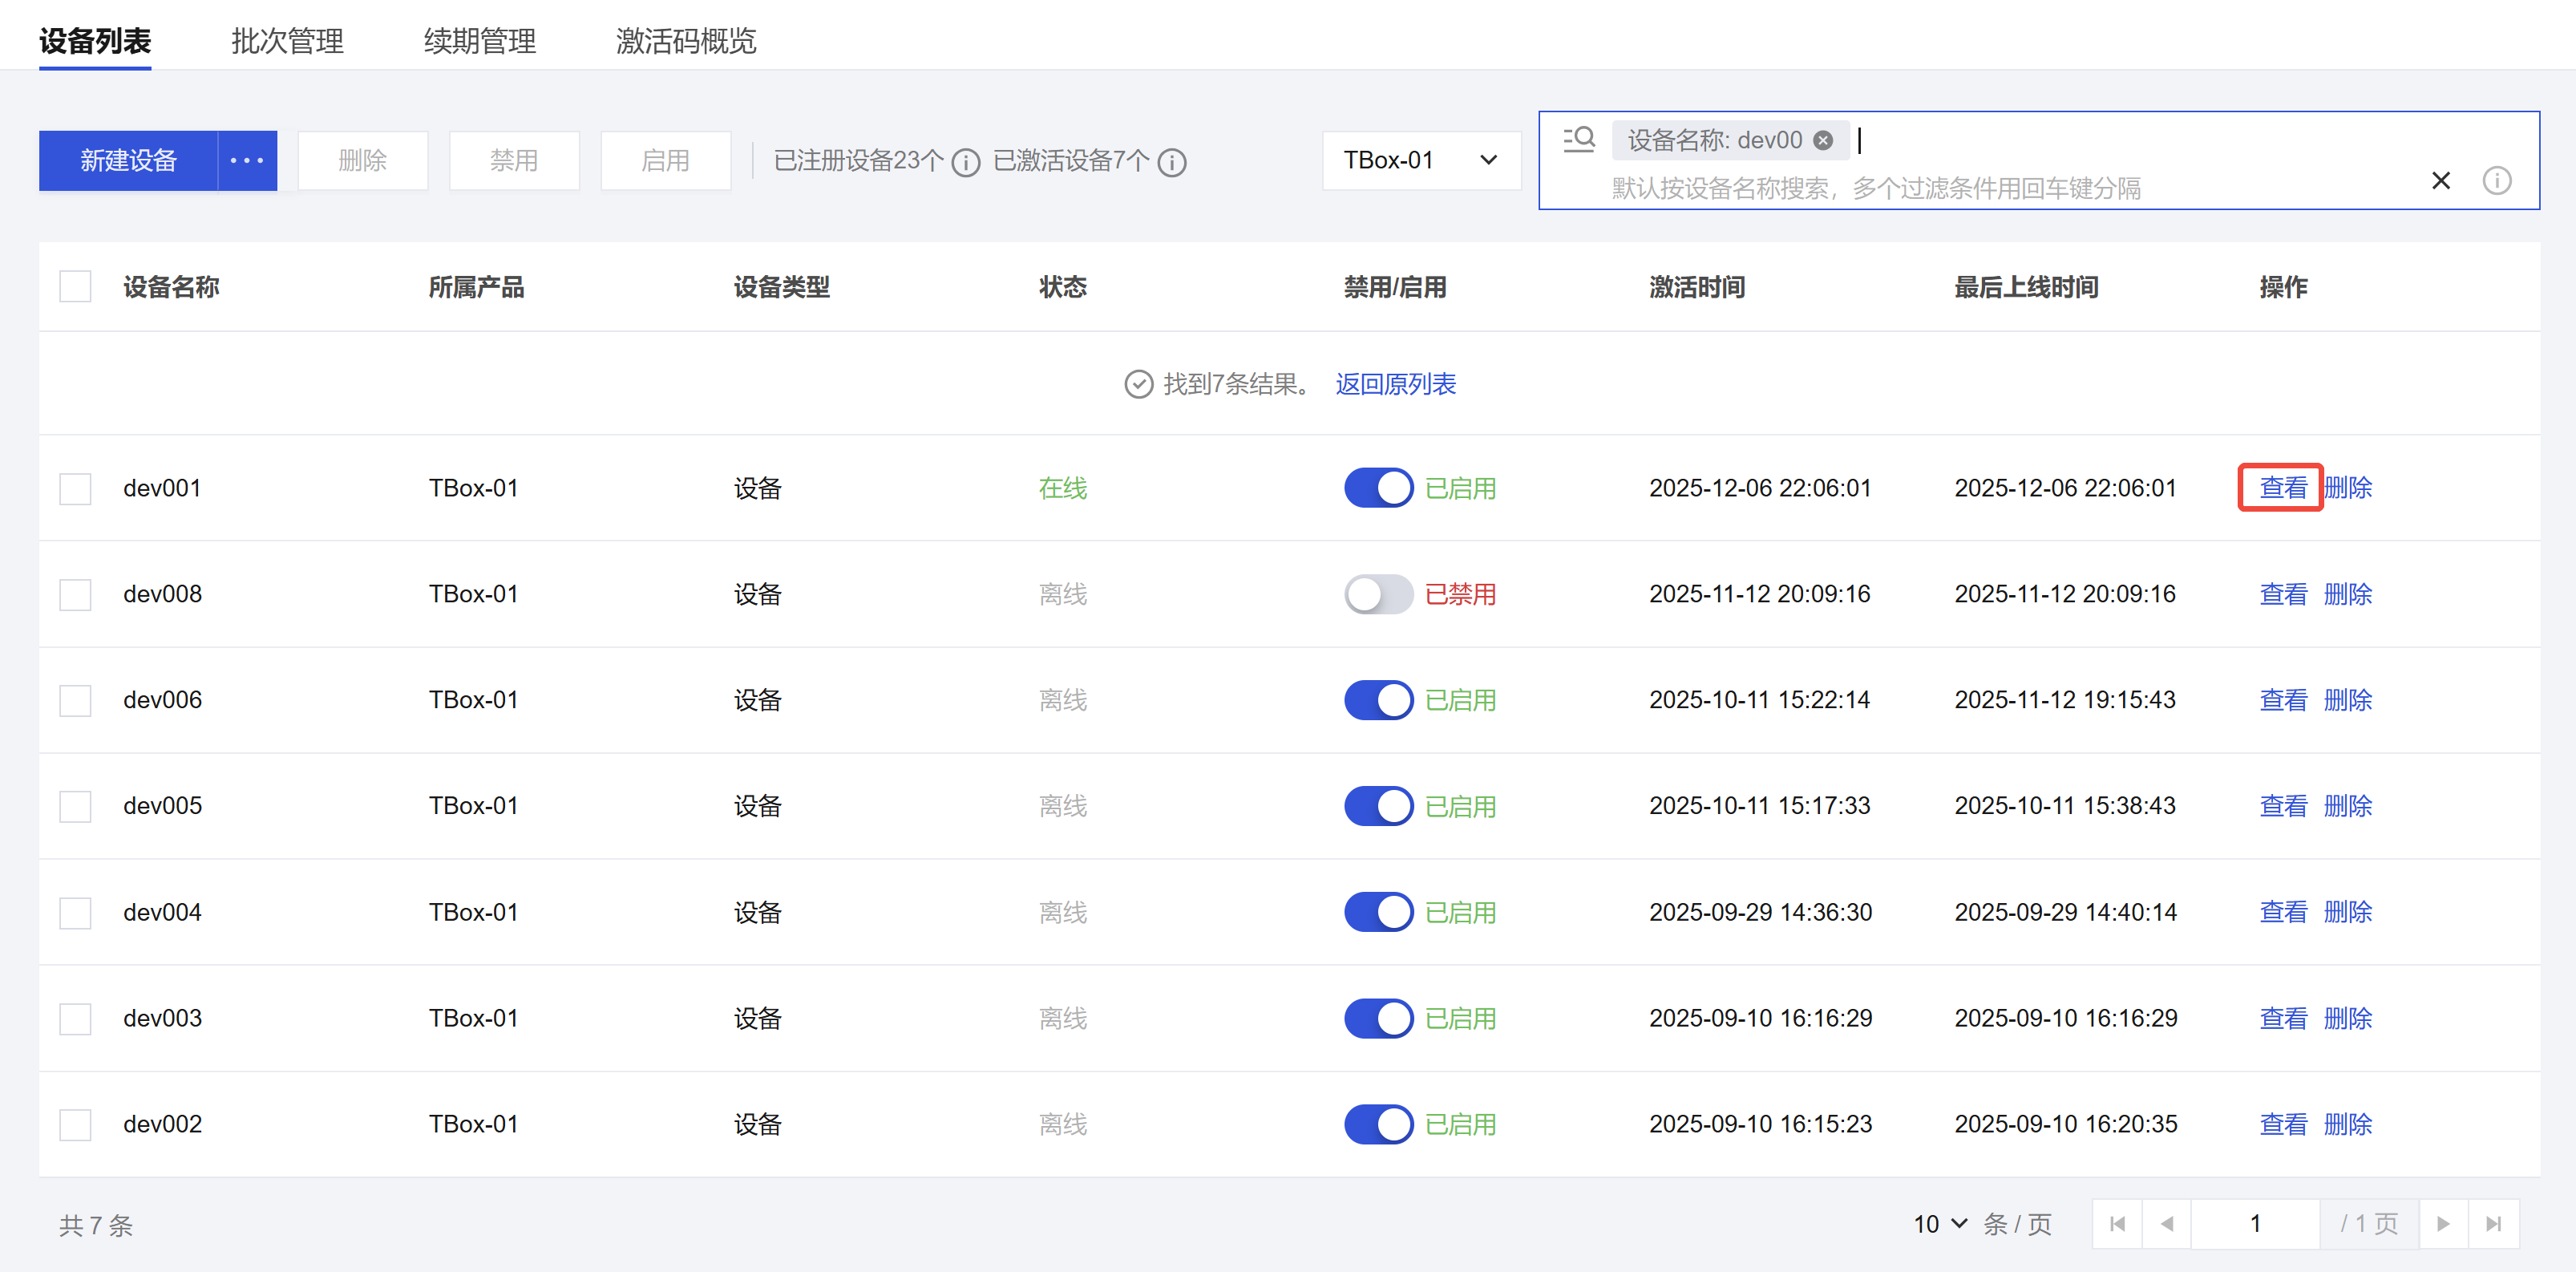Click the next page arrow
2576x1272 pixels.
click(2443, 1224)
